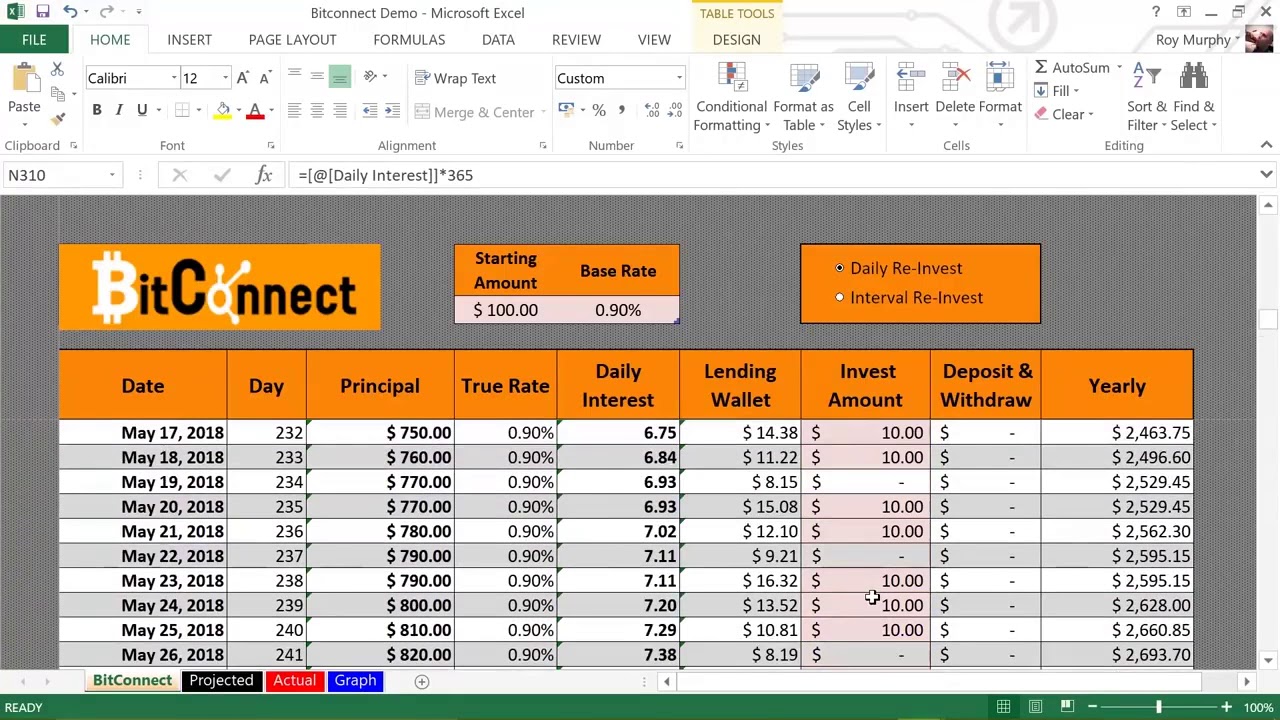This screenshot has height=720, width=1280.
Task: Toggle bold formatting
Action: tap(97, 110)
